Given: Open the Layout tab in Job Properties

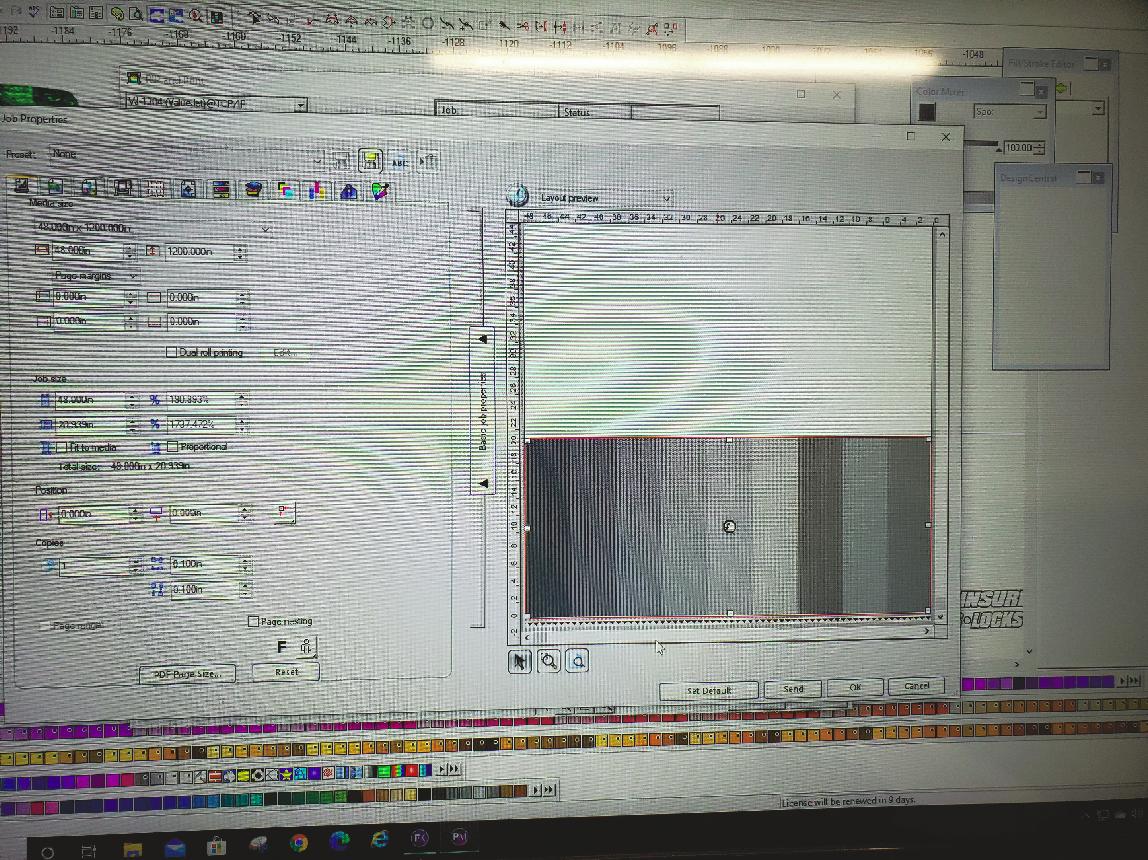Looking at the screenshot, I should pos(21,187).
